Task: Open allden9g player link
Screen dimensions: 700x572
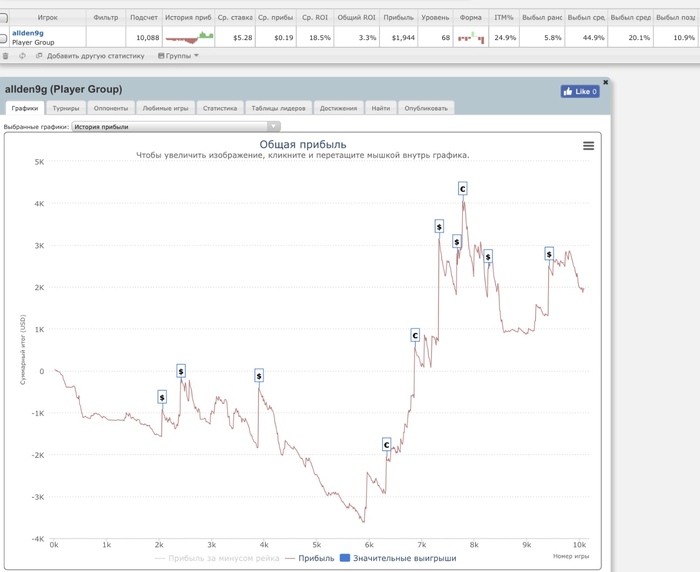Action: 28,33
